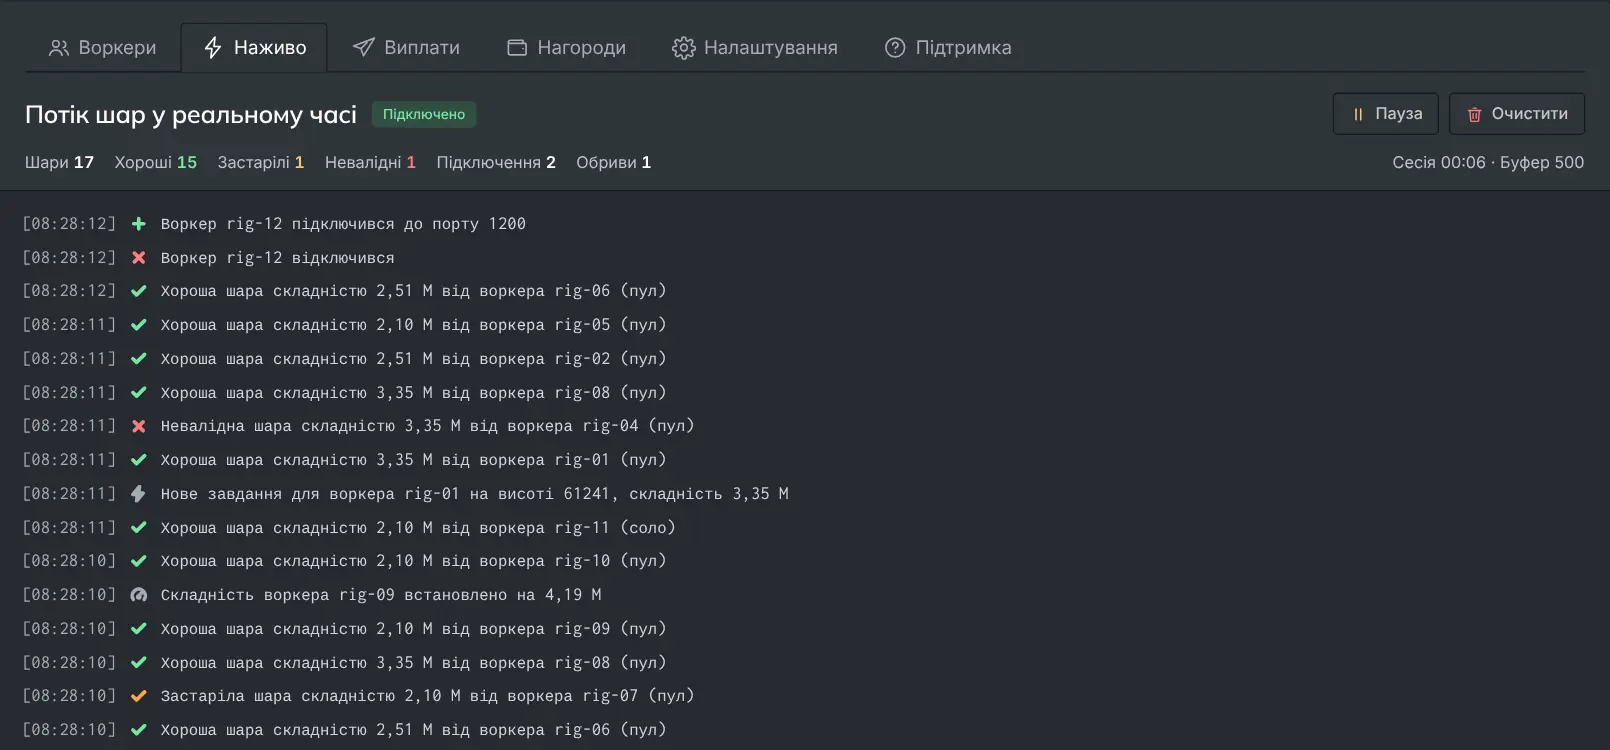Click the red cross for rig-12 disconnect

click(139, 258)
